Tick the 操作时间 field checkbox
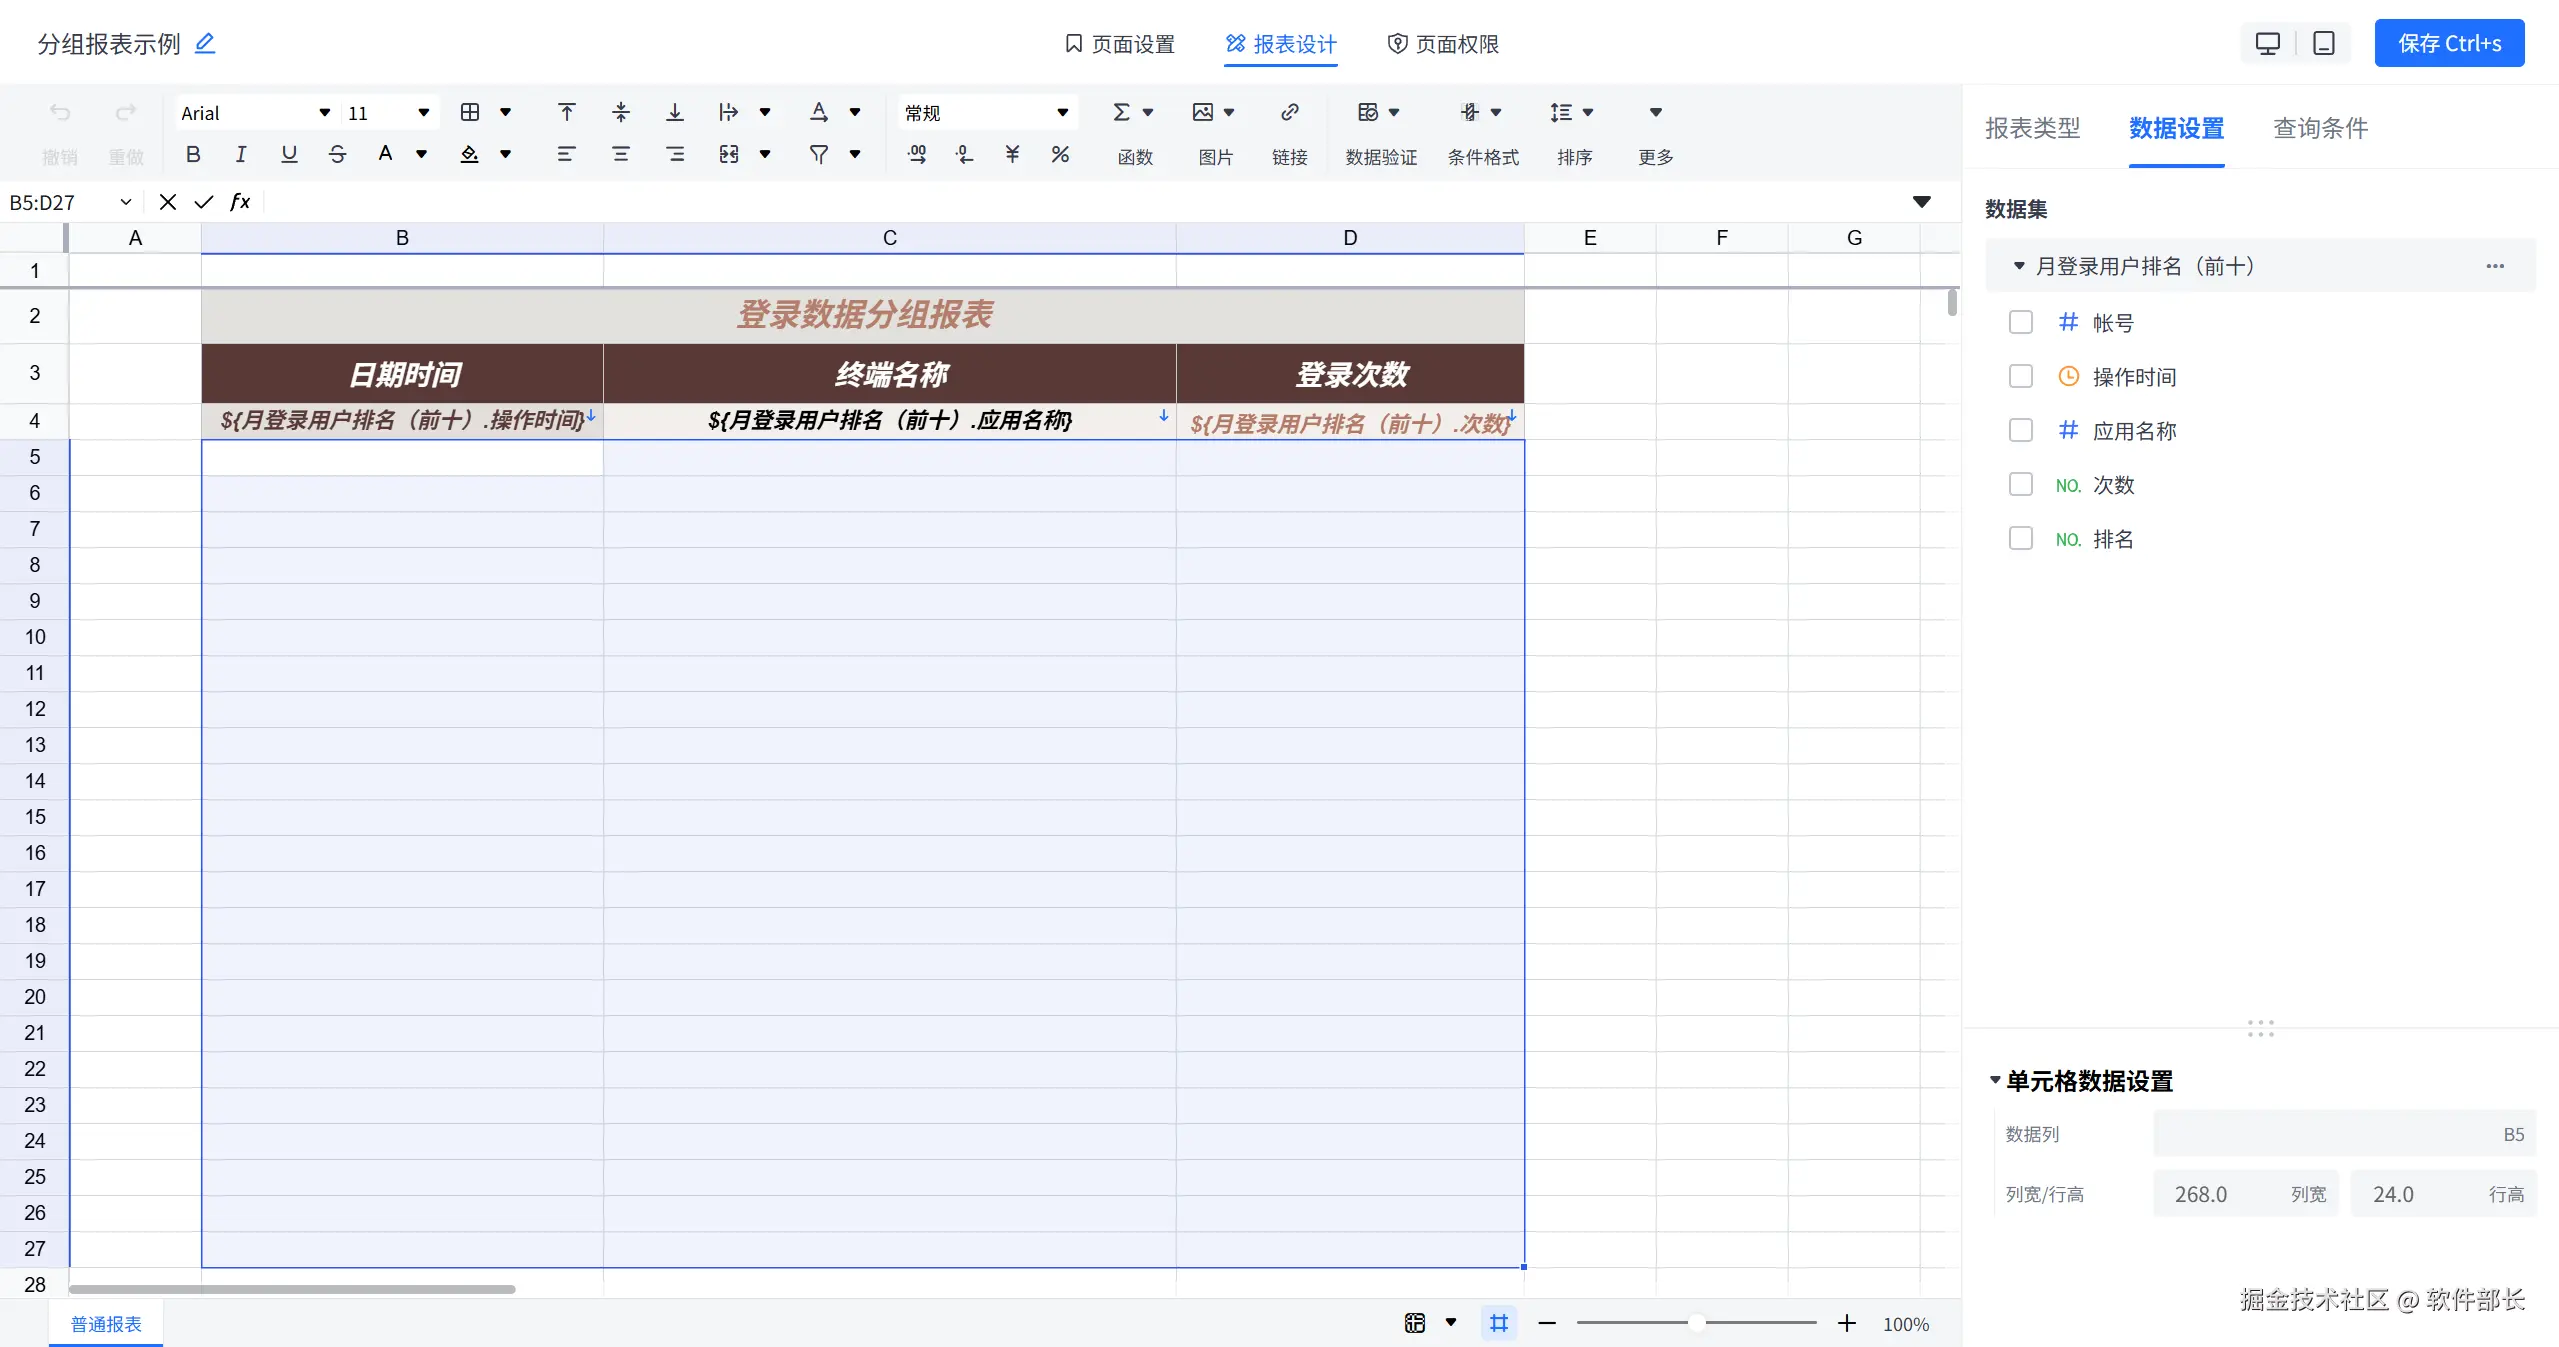2559x1347 pixels. 2020,376
